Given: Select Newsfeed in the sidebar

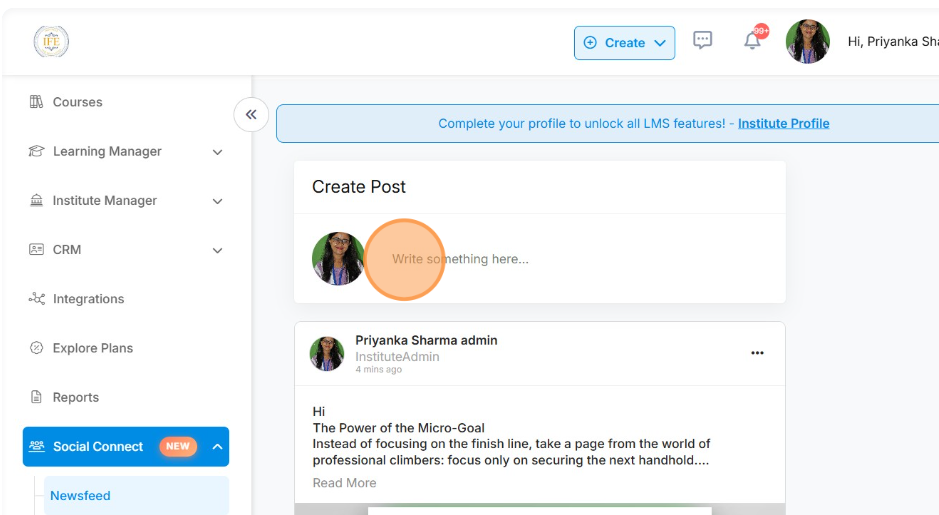Looking at the screenshot, I should point(81,496).
